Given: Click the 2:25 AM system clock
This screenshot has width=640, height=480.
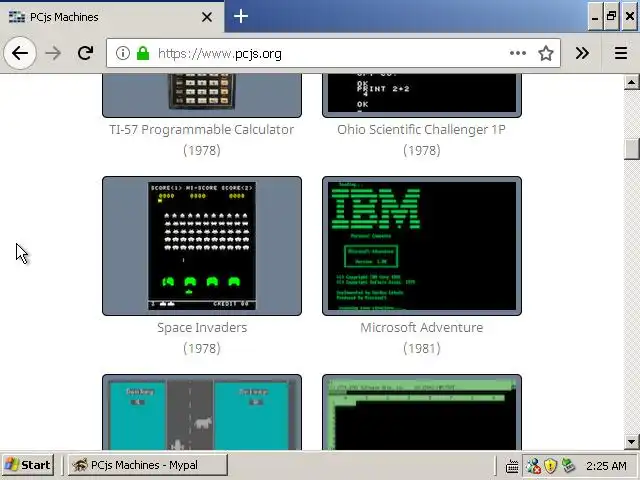Looking at the screenshot, I should click(606, 466).
